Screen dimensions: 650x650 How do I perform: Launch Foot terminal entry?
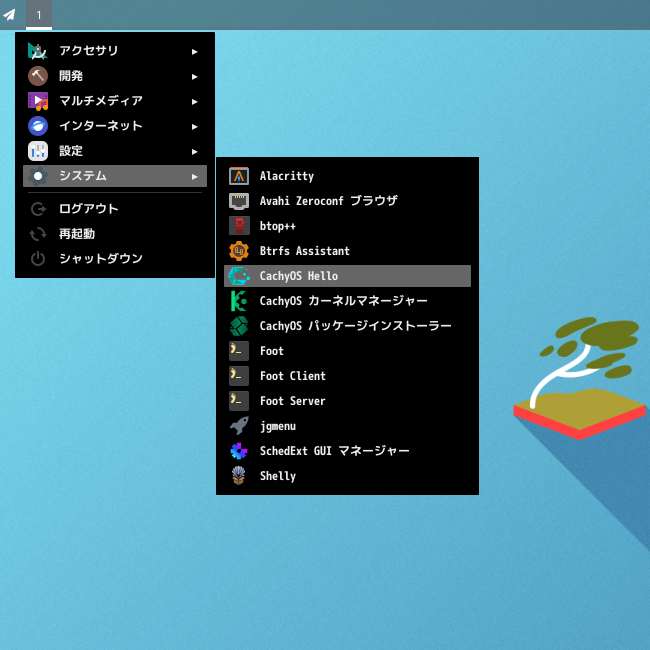click(347, 351)
